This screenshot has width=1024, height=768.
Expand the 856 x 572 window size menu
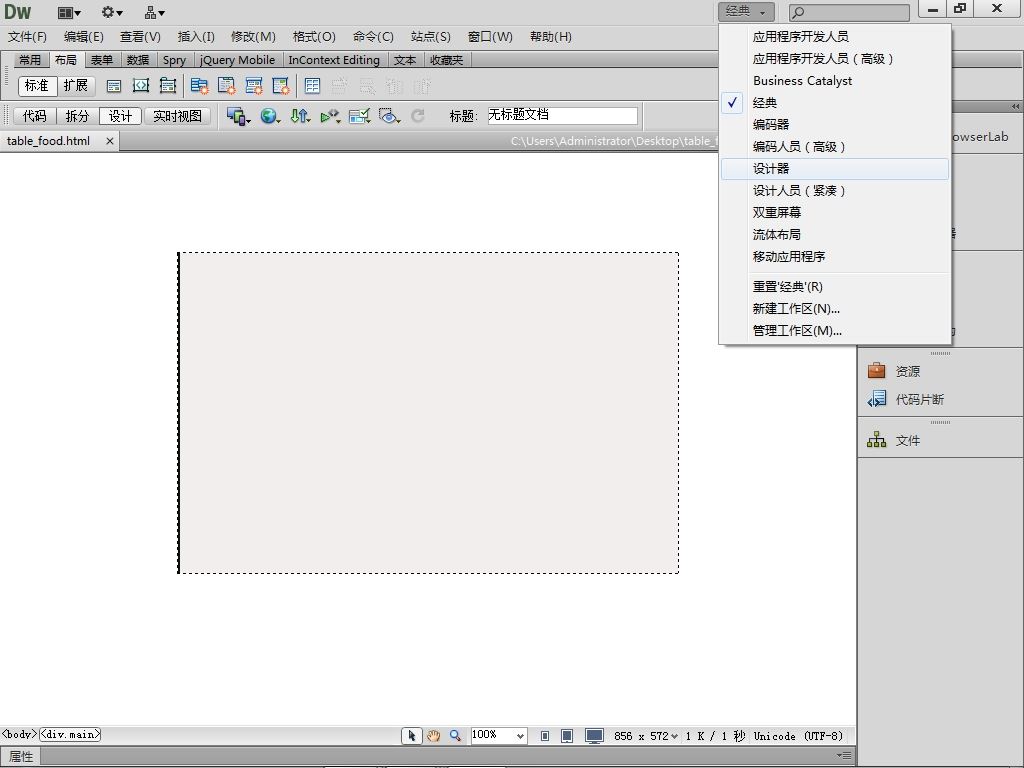(646, 736)
